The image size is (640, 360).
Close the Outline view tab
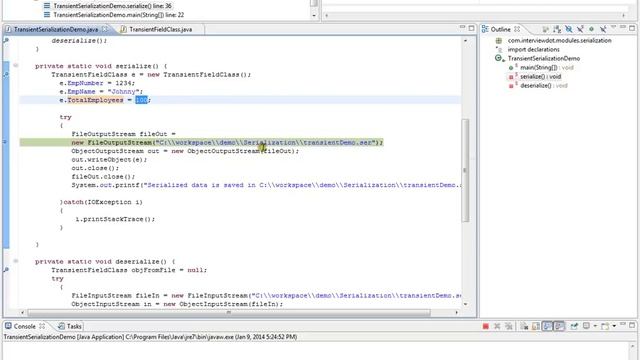point(517,29)
